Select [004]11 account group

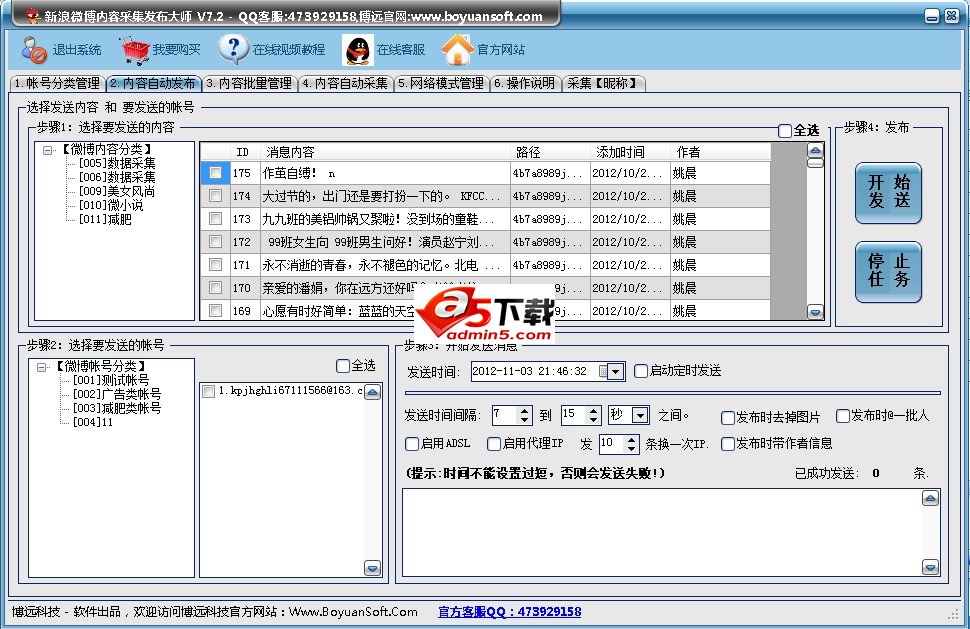click(x=93, y=422)
